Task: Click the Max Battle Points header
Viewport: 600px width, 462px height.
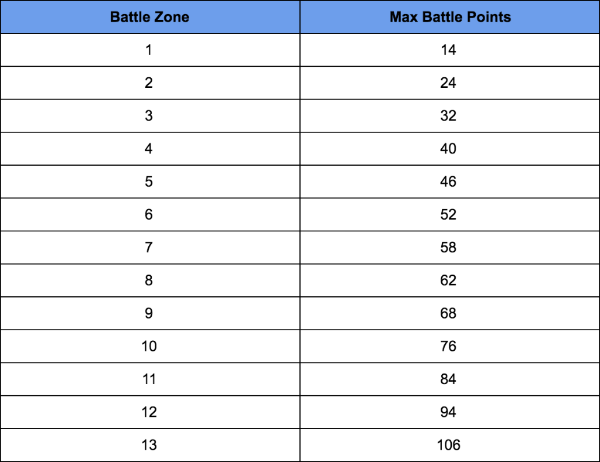Action: tap(450, 17)
